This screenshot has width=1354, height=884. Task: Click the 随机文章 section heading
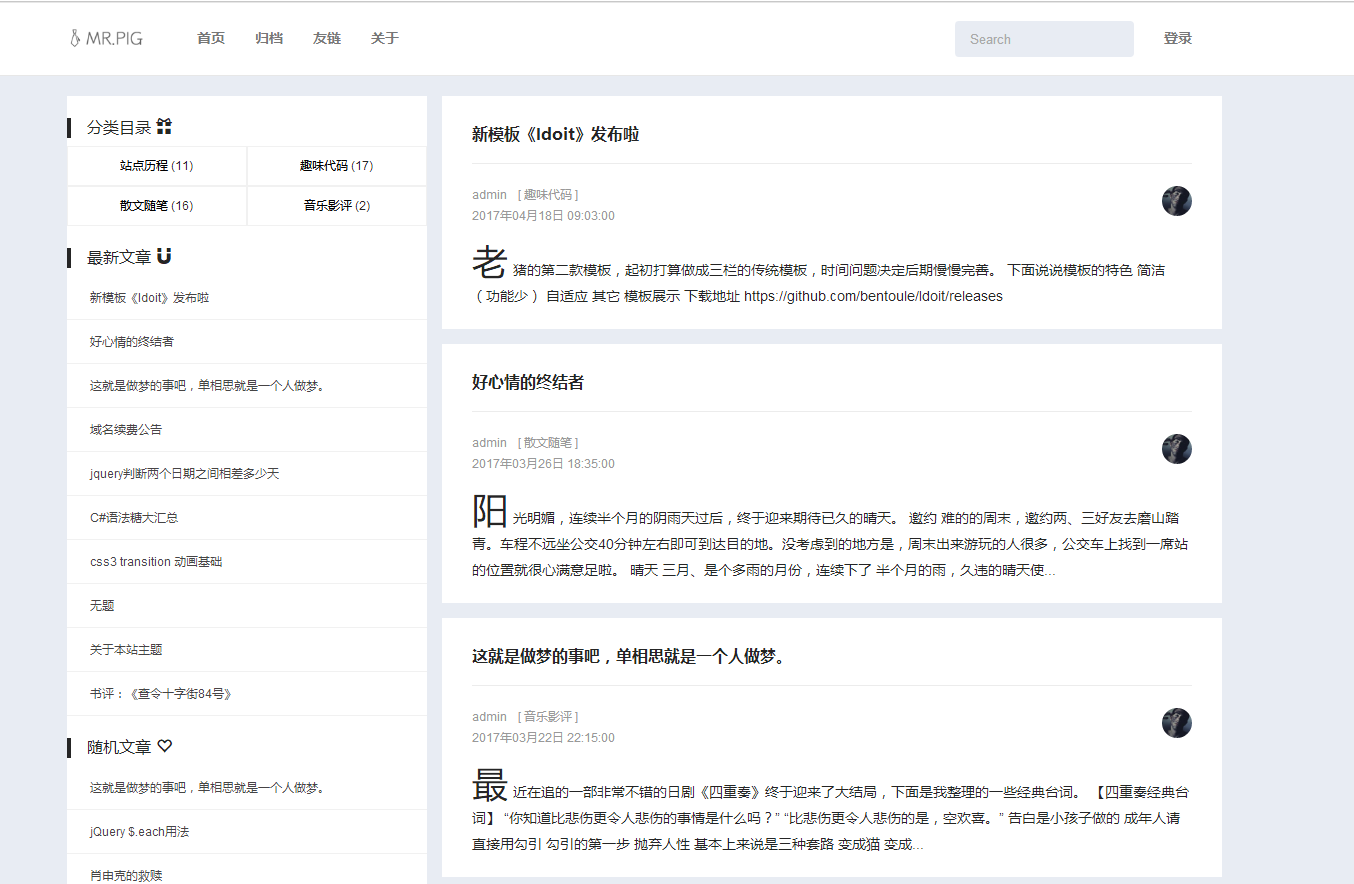coord(119,747)
